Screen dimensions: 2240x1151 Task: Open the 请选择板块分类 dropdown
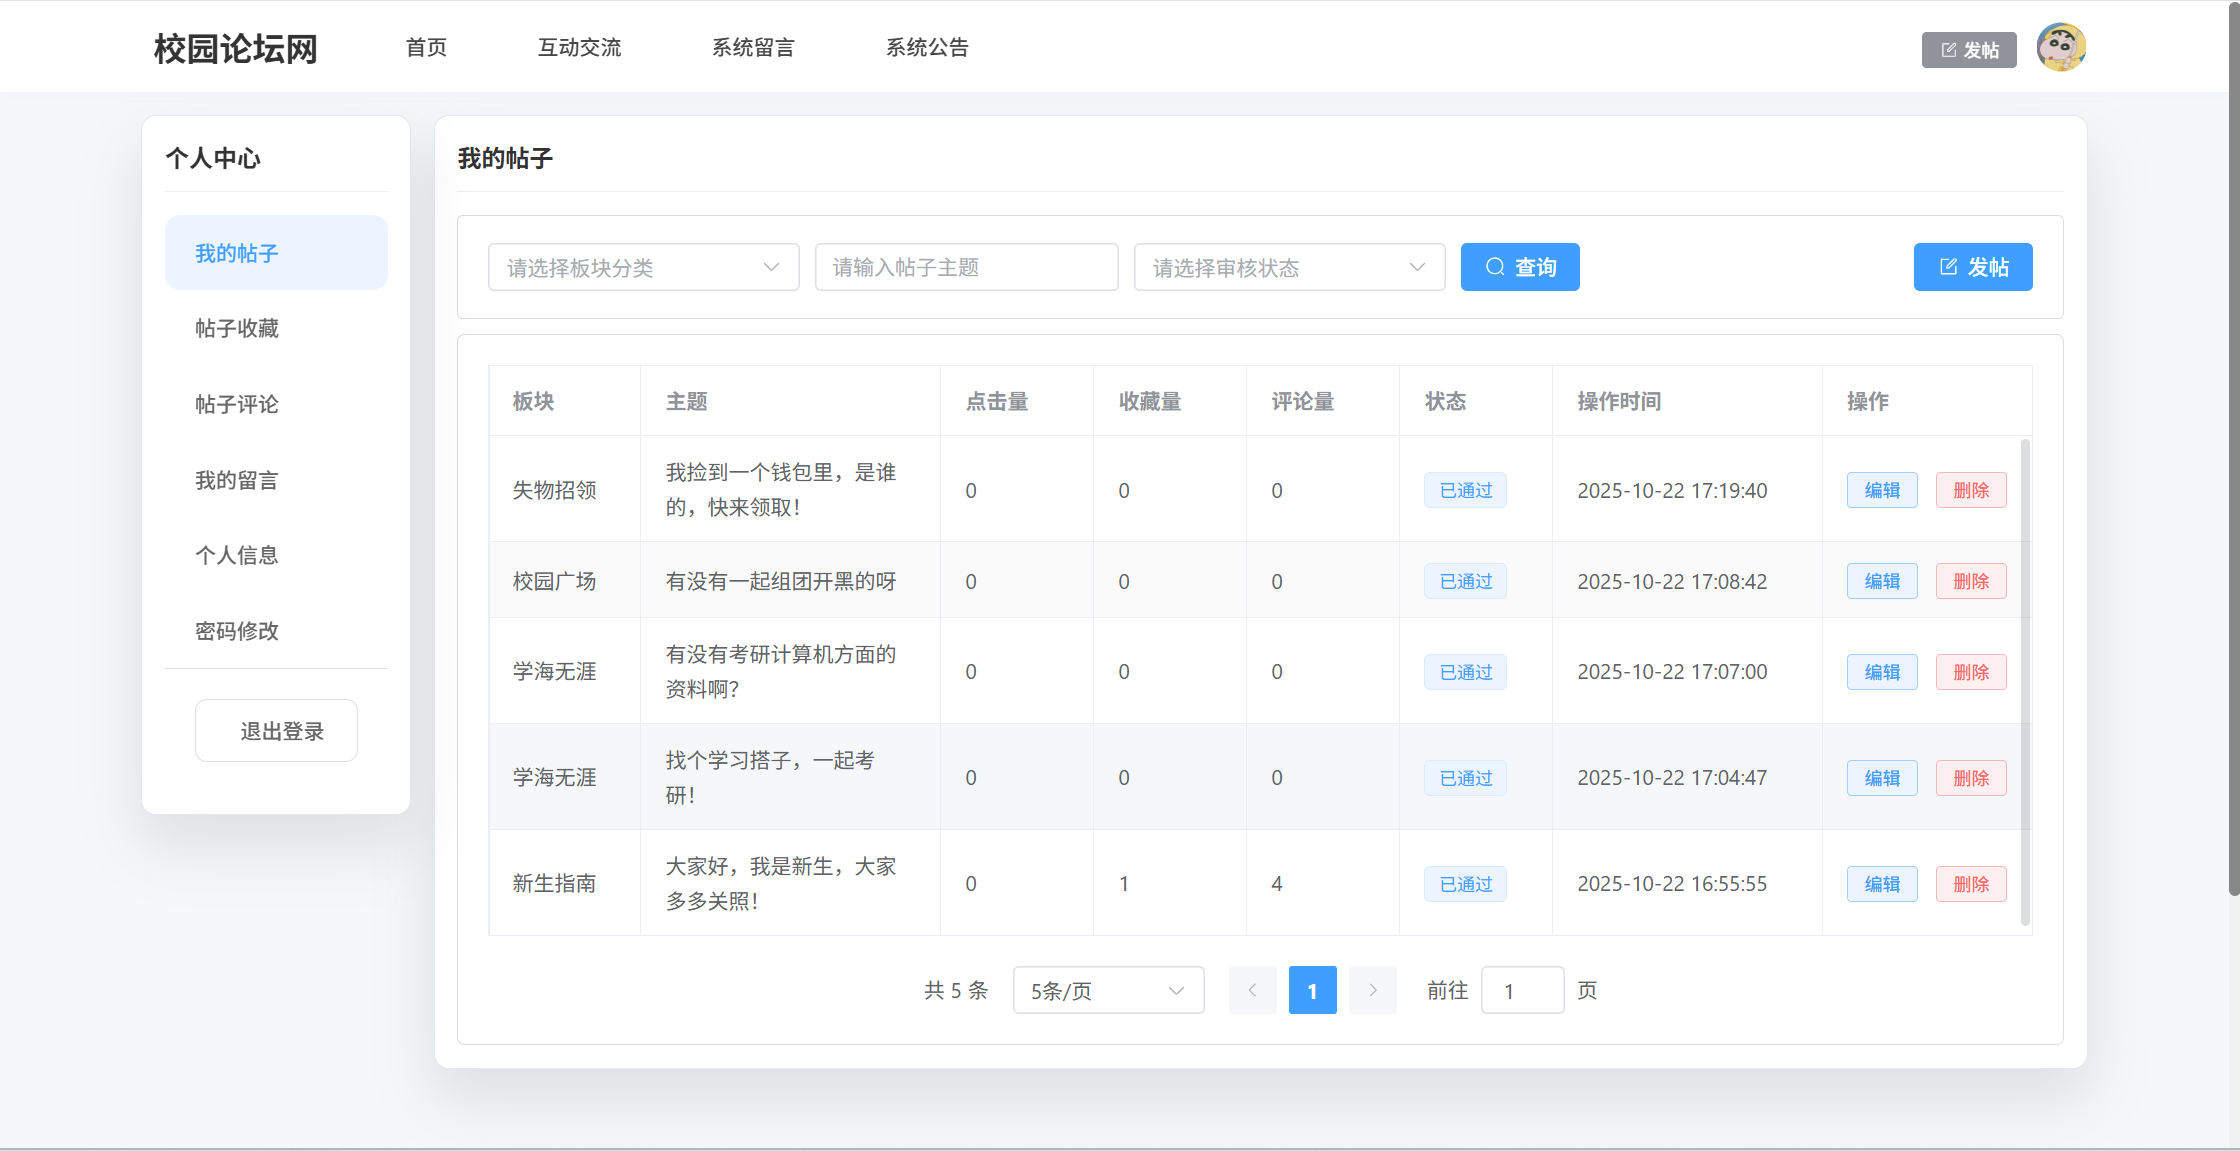pyautogui.click(x=643, y=267)
